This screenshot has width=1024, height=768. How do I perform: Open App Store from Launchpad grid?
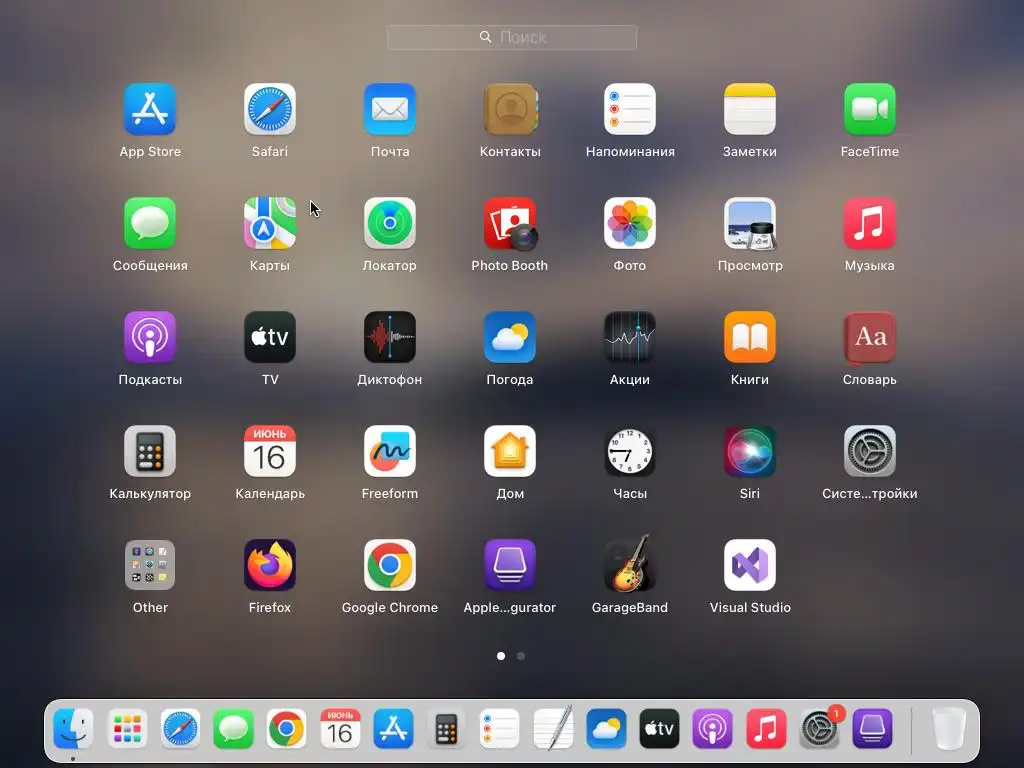pos(150,109)
